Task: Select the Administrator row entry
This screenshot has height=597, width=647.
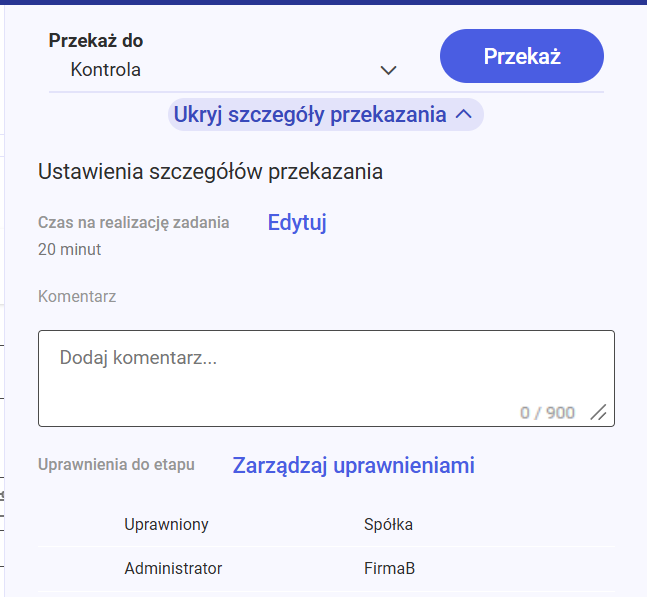Action: click(173, 568)
